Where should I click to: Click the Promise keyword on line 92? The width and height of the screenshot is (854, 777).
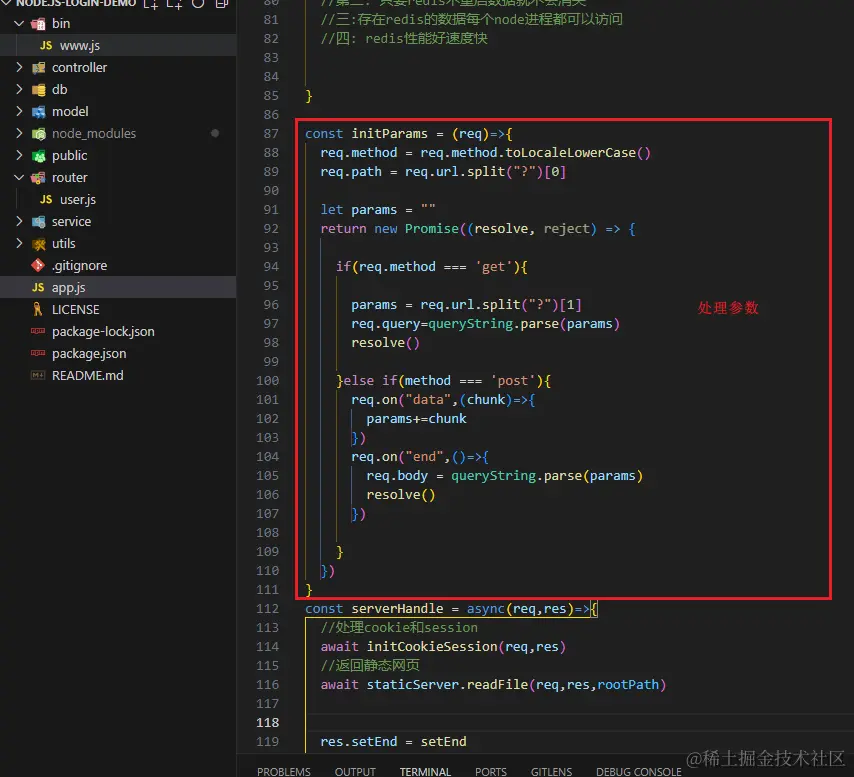pyautogui.click(x=431, y=229)
